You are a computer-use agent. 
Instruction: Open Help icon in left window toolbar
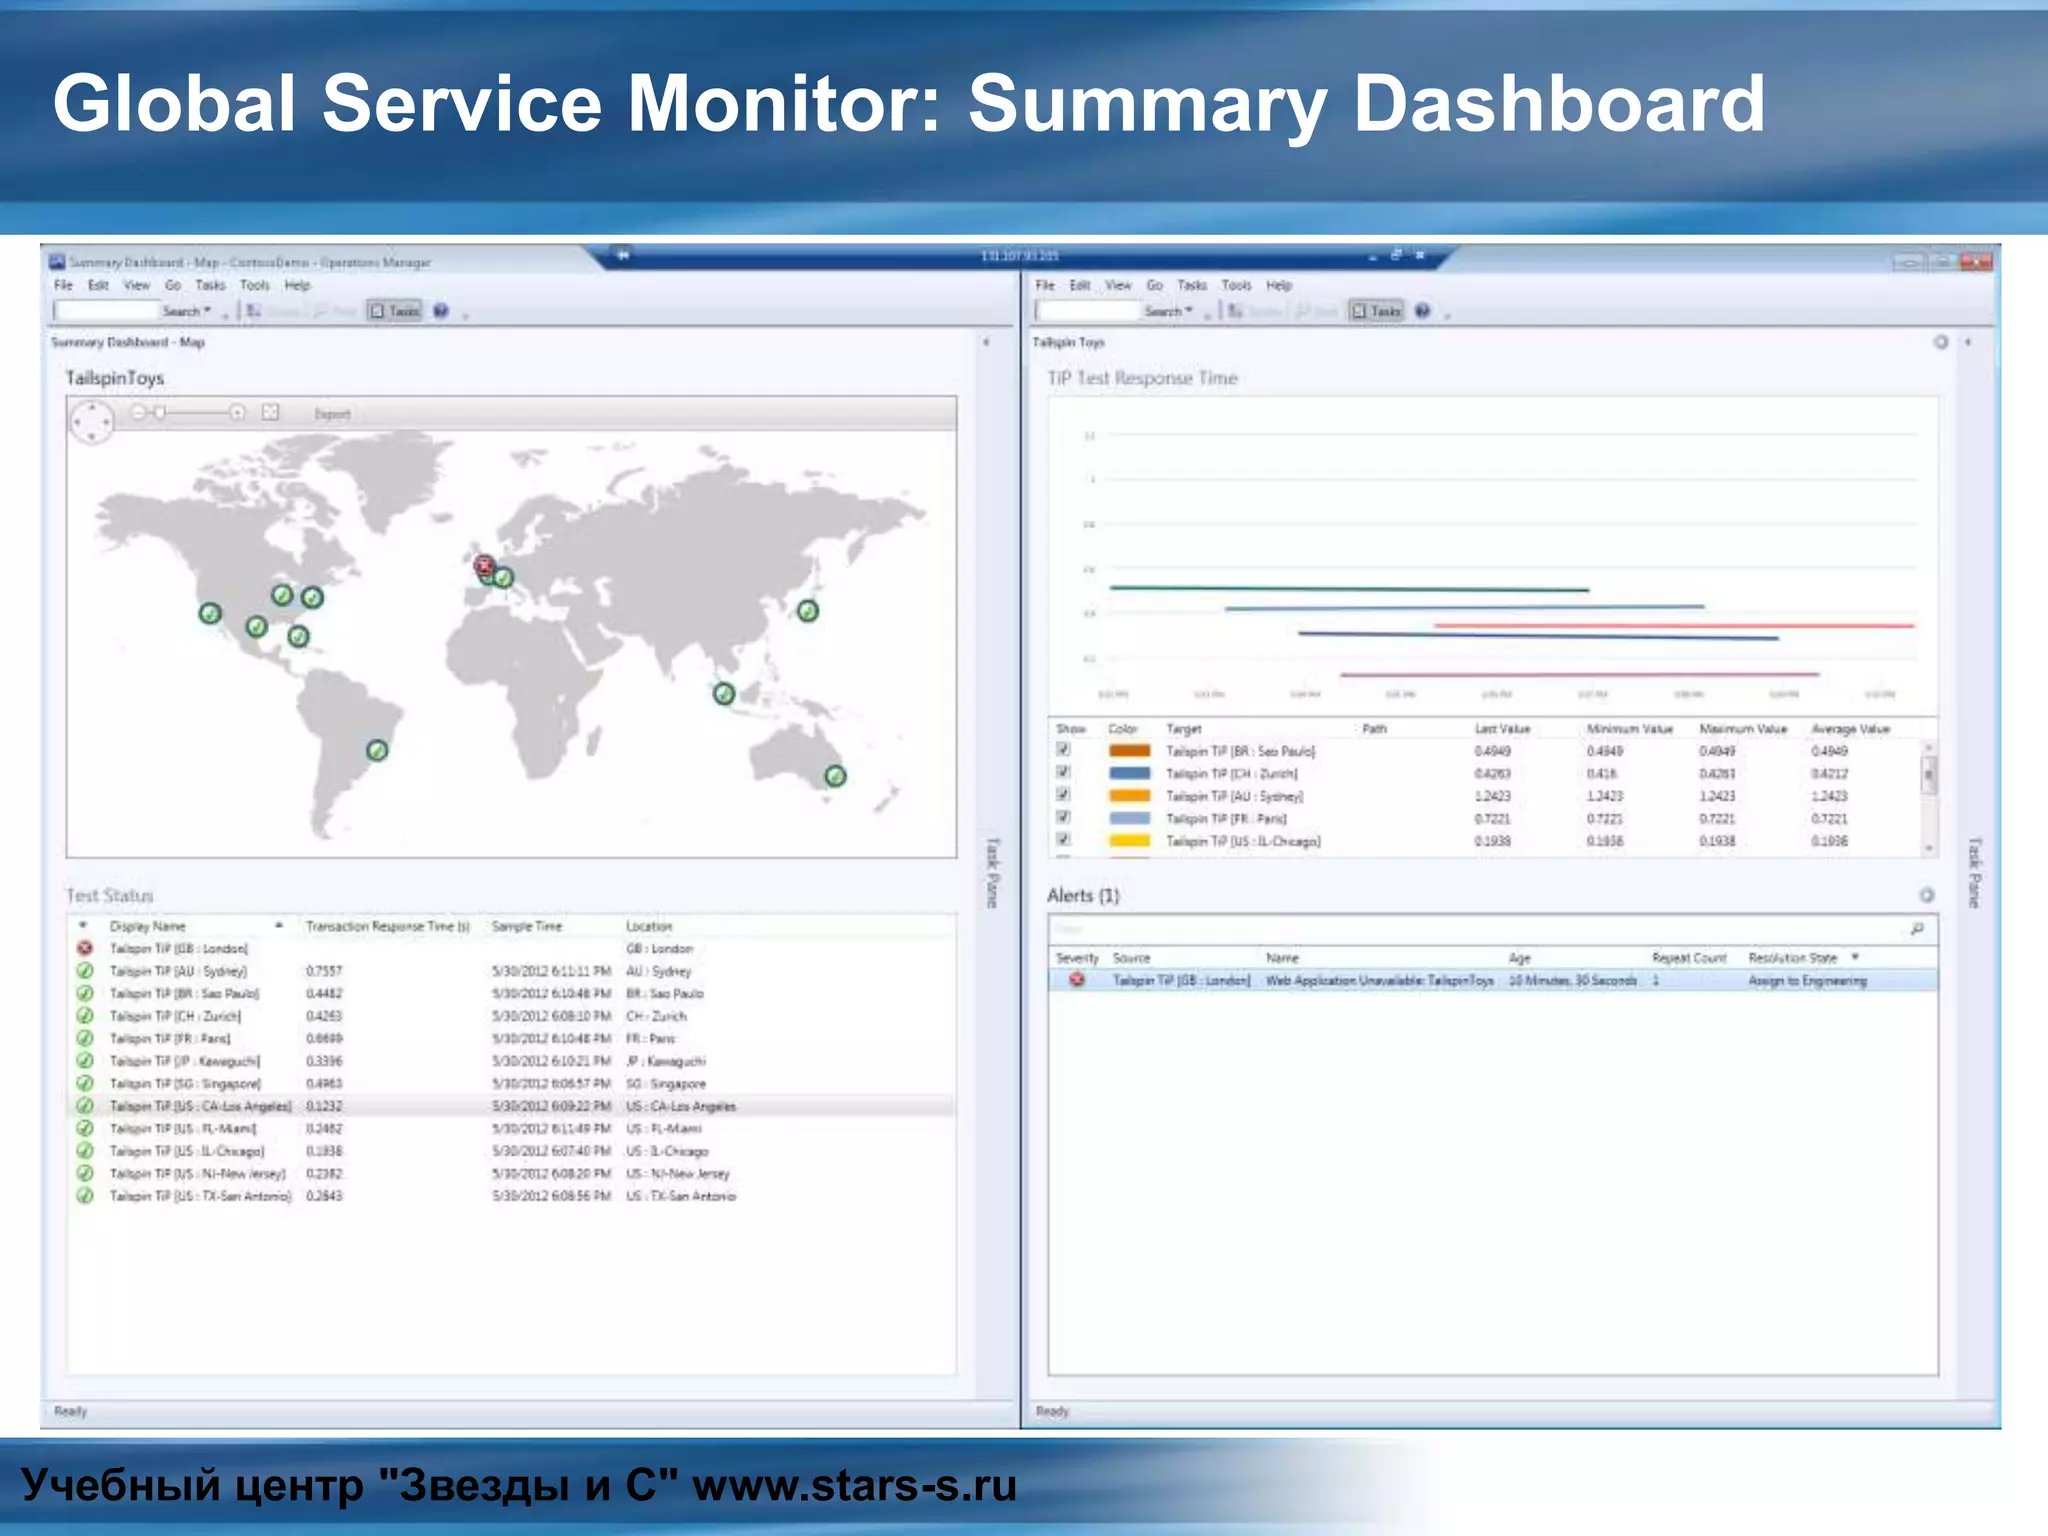(441, 311)
